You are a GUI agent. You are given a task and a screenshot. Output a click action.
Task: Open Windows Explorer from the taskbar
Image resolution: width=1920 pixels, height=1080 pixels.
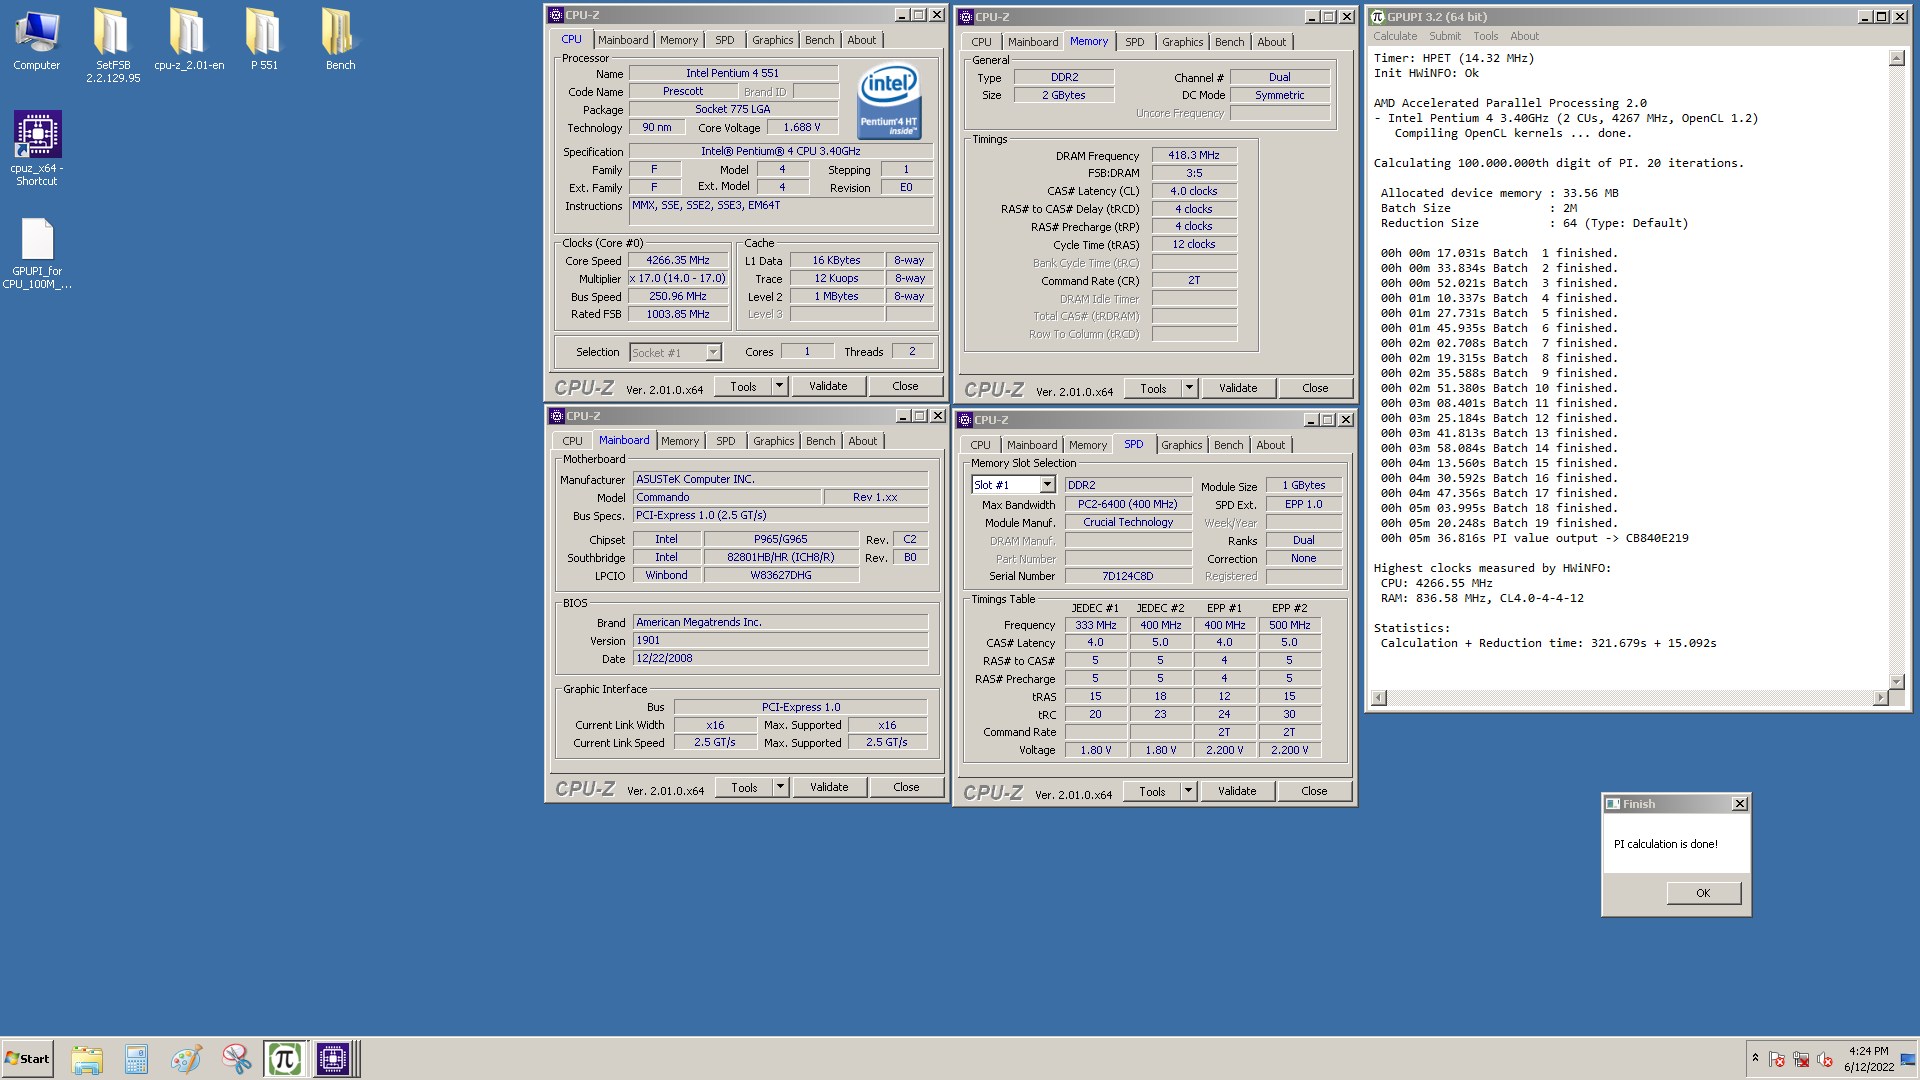(x=87, y=1059)
